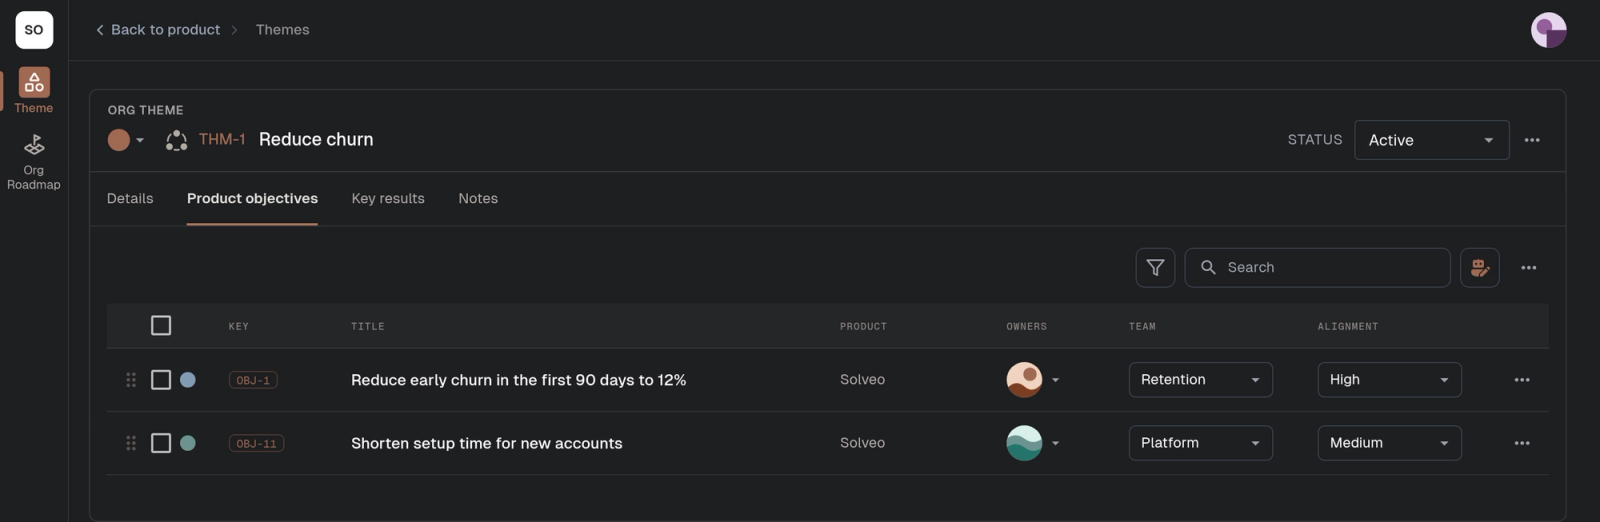
Task: Click the assistant icon button next to search
Action: coord(1480,268)
